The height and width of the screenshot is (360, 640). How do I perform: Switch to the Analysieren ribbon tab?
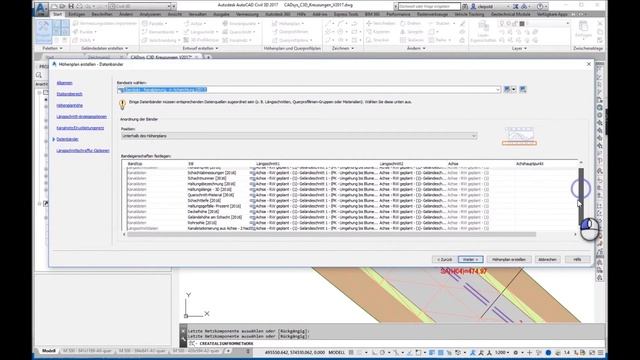click(x=150, y=14)
